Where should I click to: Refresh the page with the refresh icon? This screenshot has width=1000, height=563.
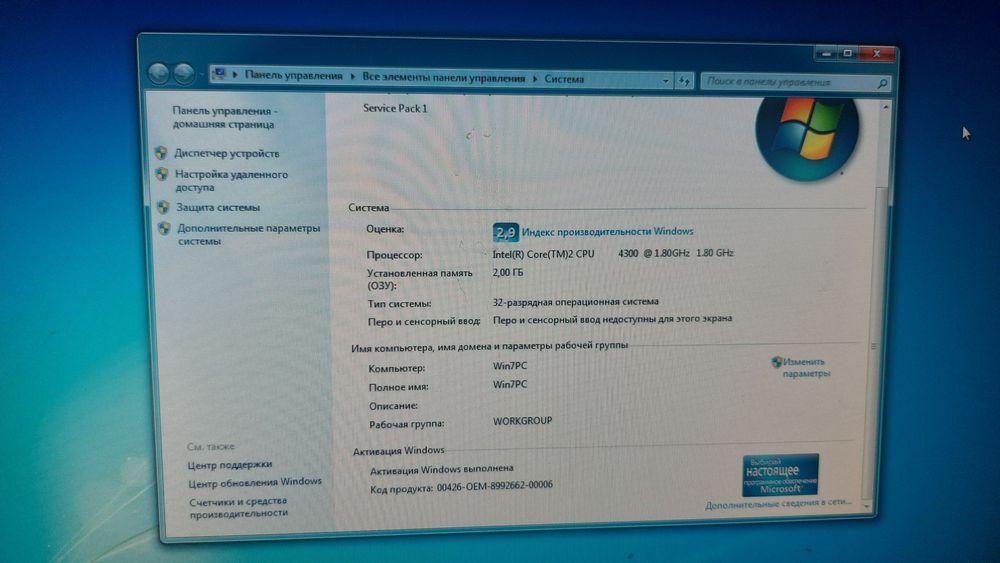(x=684, y=81)
